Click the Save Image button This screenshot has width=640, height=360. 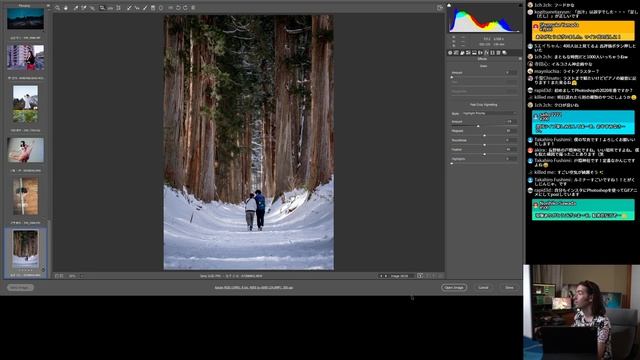coord(20,287)
